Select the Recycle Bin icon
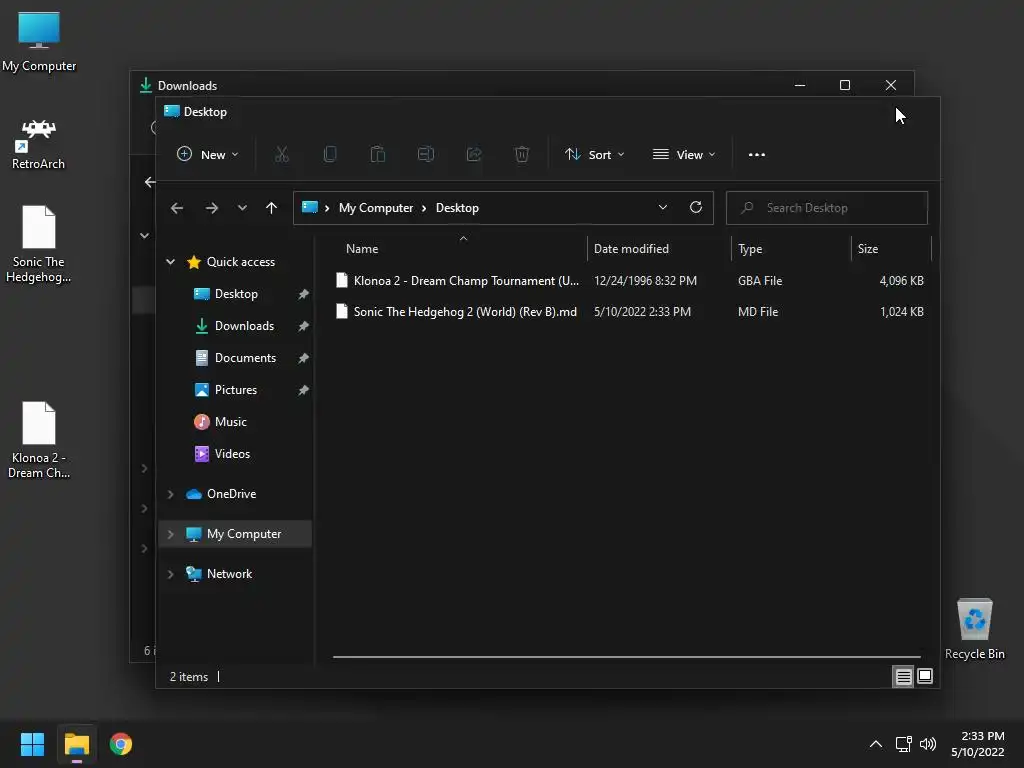This screenshot has height=768, width=1024. tap(974, 629)
